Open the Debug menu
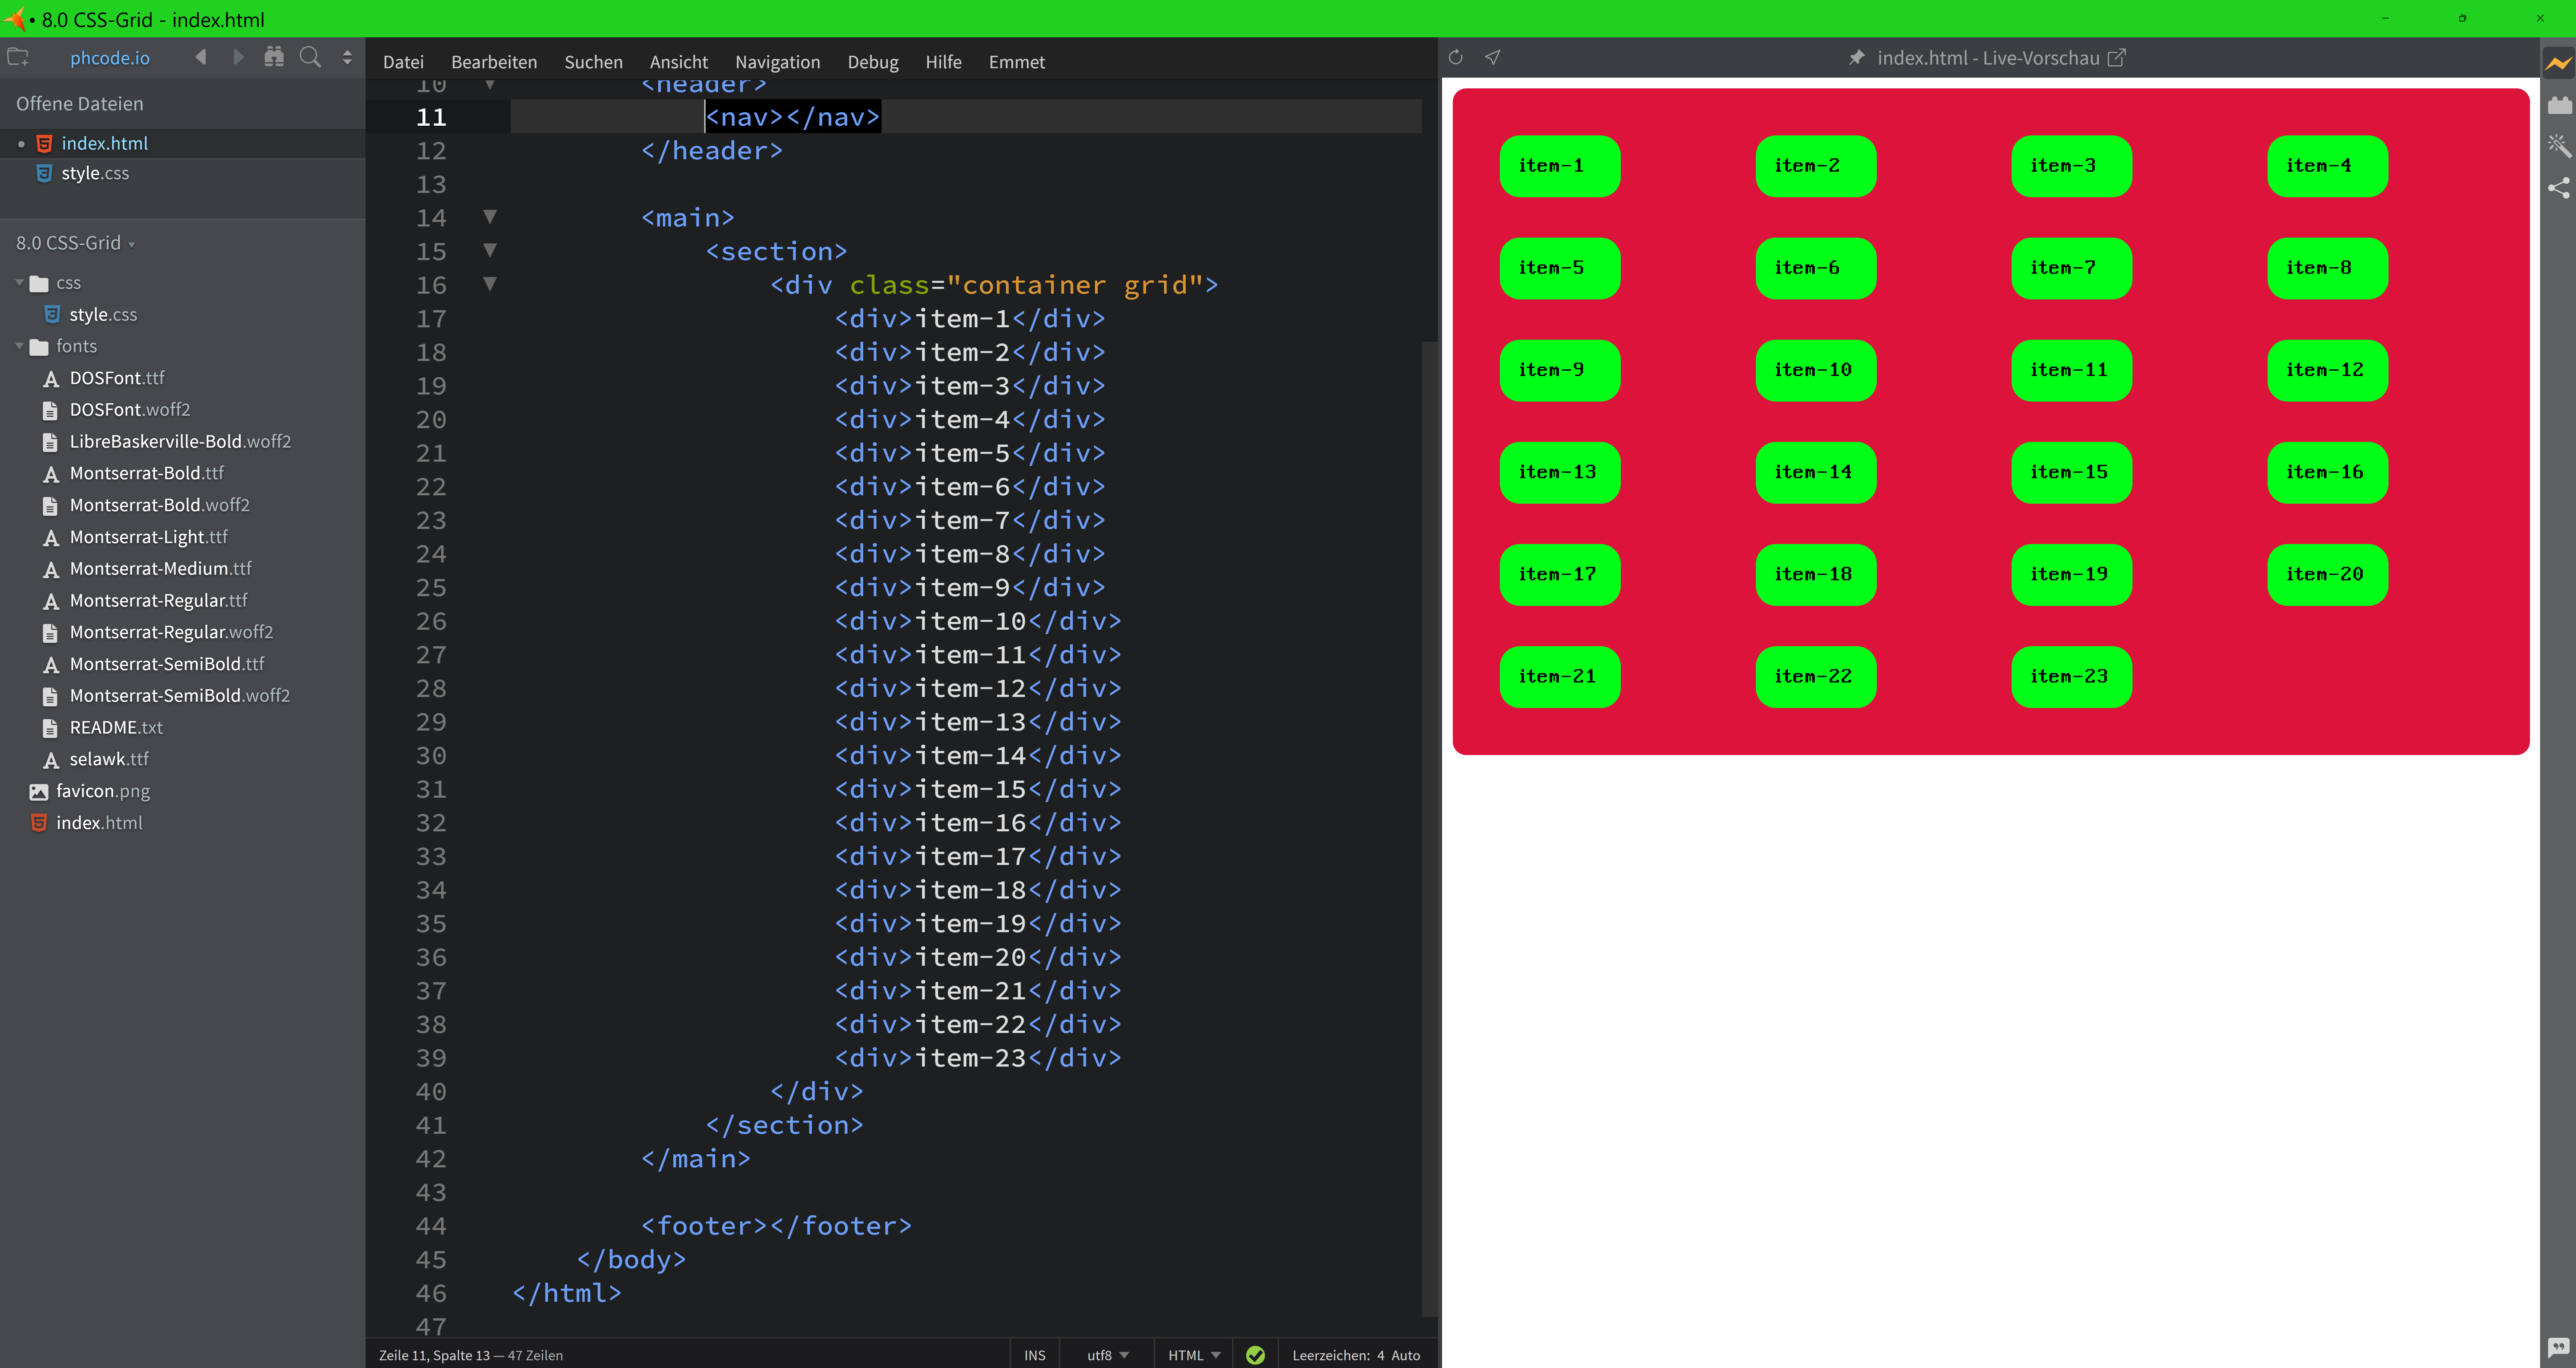This screenshot has width=2576, height=1368. point(873,62)
